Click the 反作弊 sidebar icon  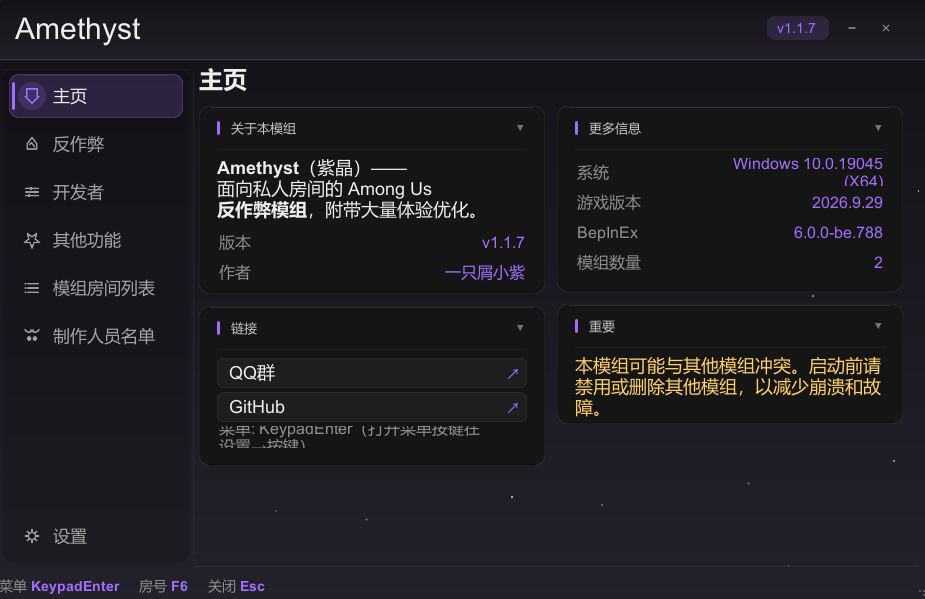(x=32, y=144)
